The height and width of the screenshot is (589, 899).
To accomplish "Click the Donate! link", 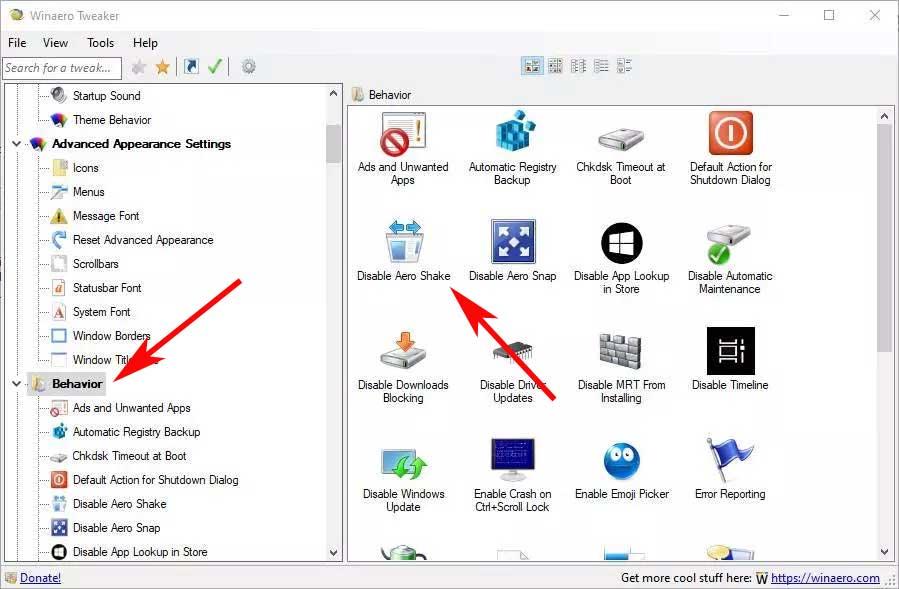I will pos(40,578).
